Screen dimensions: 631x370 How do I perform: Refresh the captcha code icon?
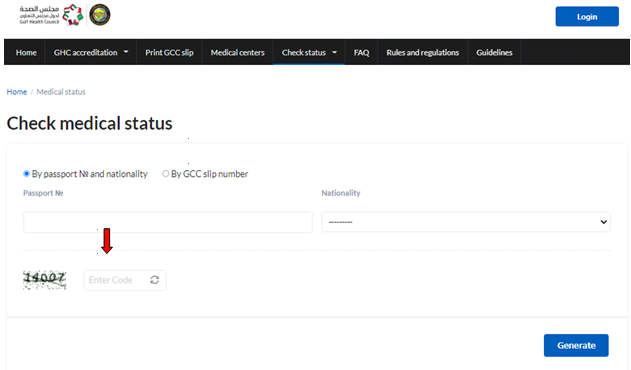click(155, 280)
